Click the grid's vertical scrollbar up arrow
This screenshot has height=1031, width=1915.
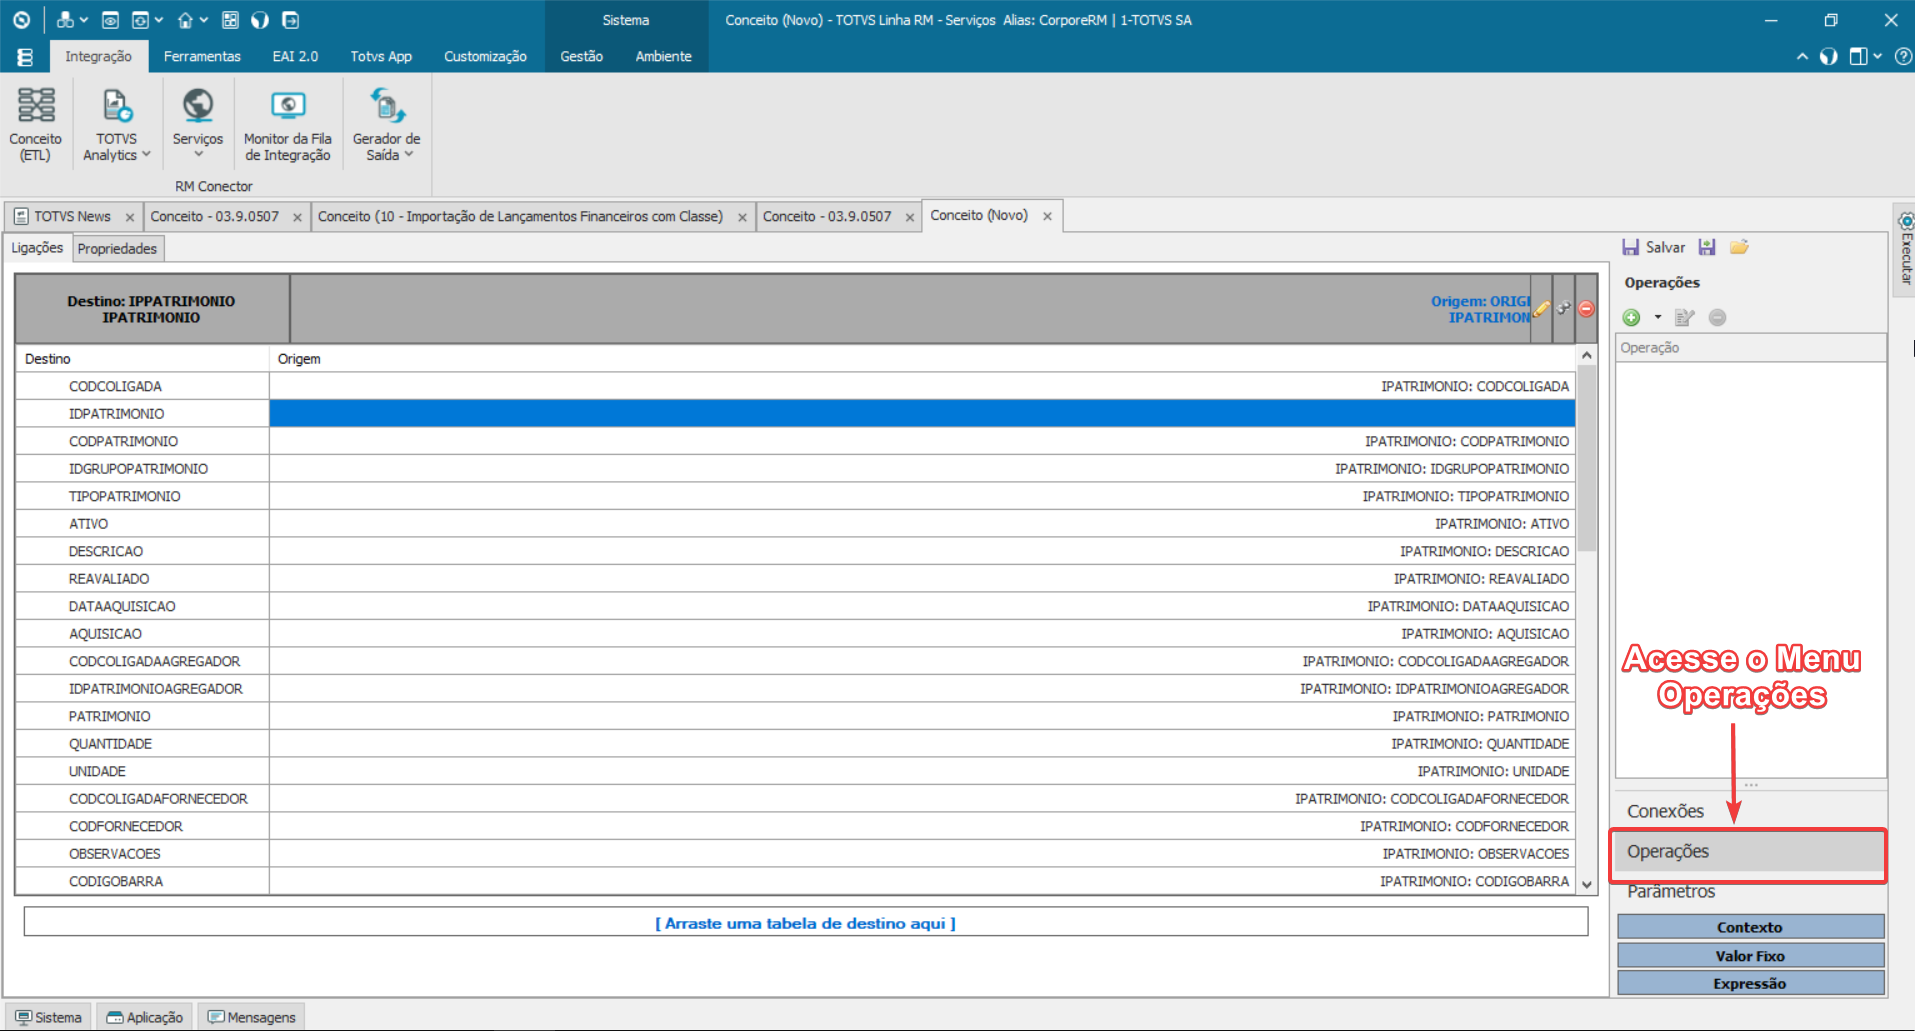point(1587,356)
